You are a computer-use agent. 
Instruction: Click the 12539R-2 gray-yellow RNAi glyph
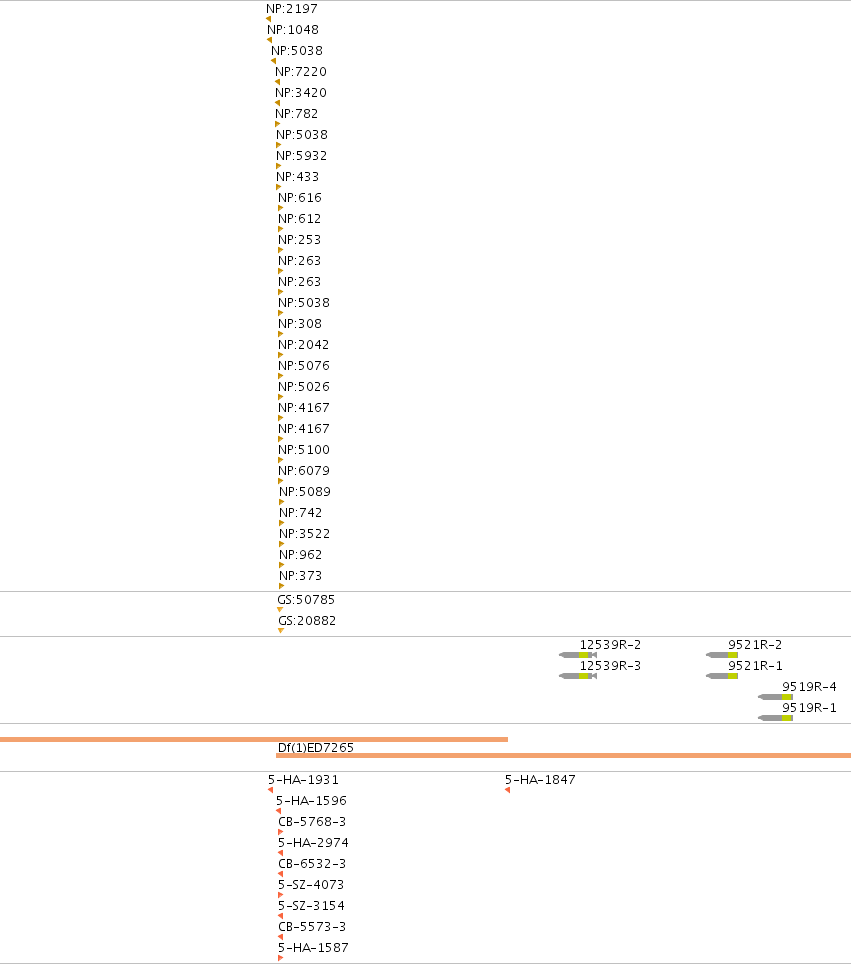(x=578, y=655)
